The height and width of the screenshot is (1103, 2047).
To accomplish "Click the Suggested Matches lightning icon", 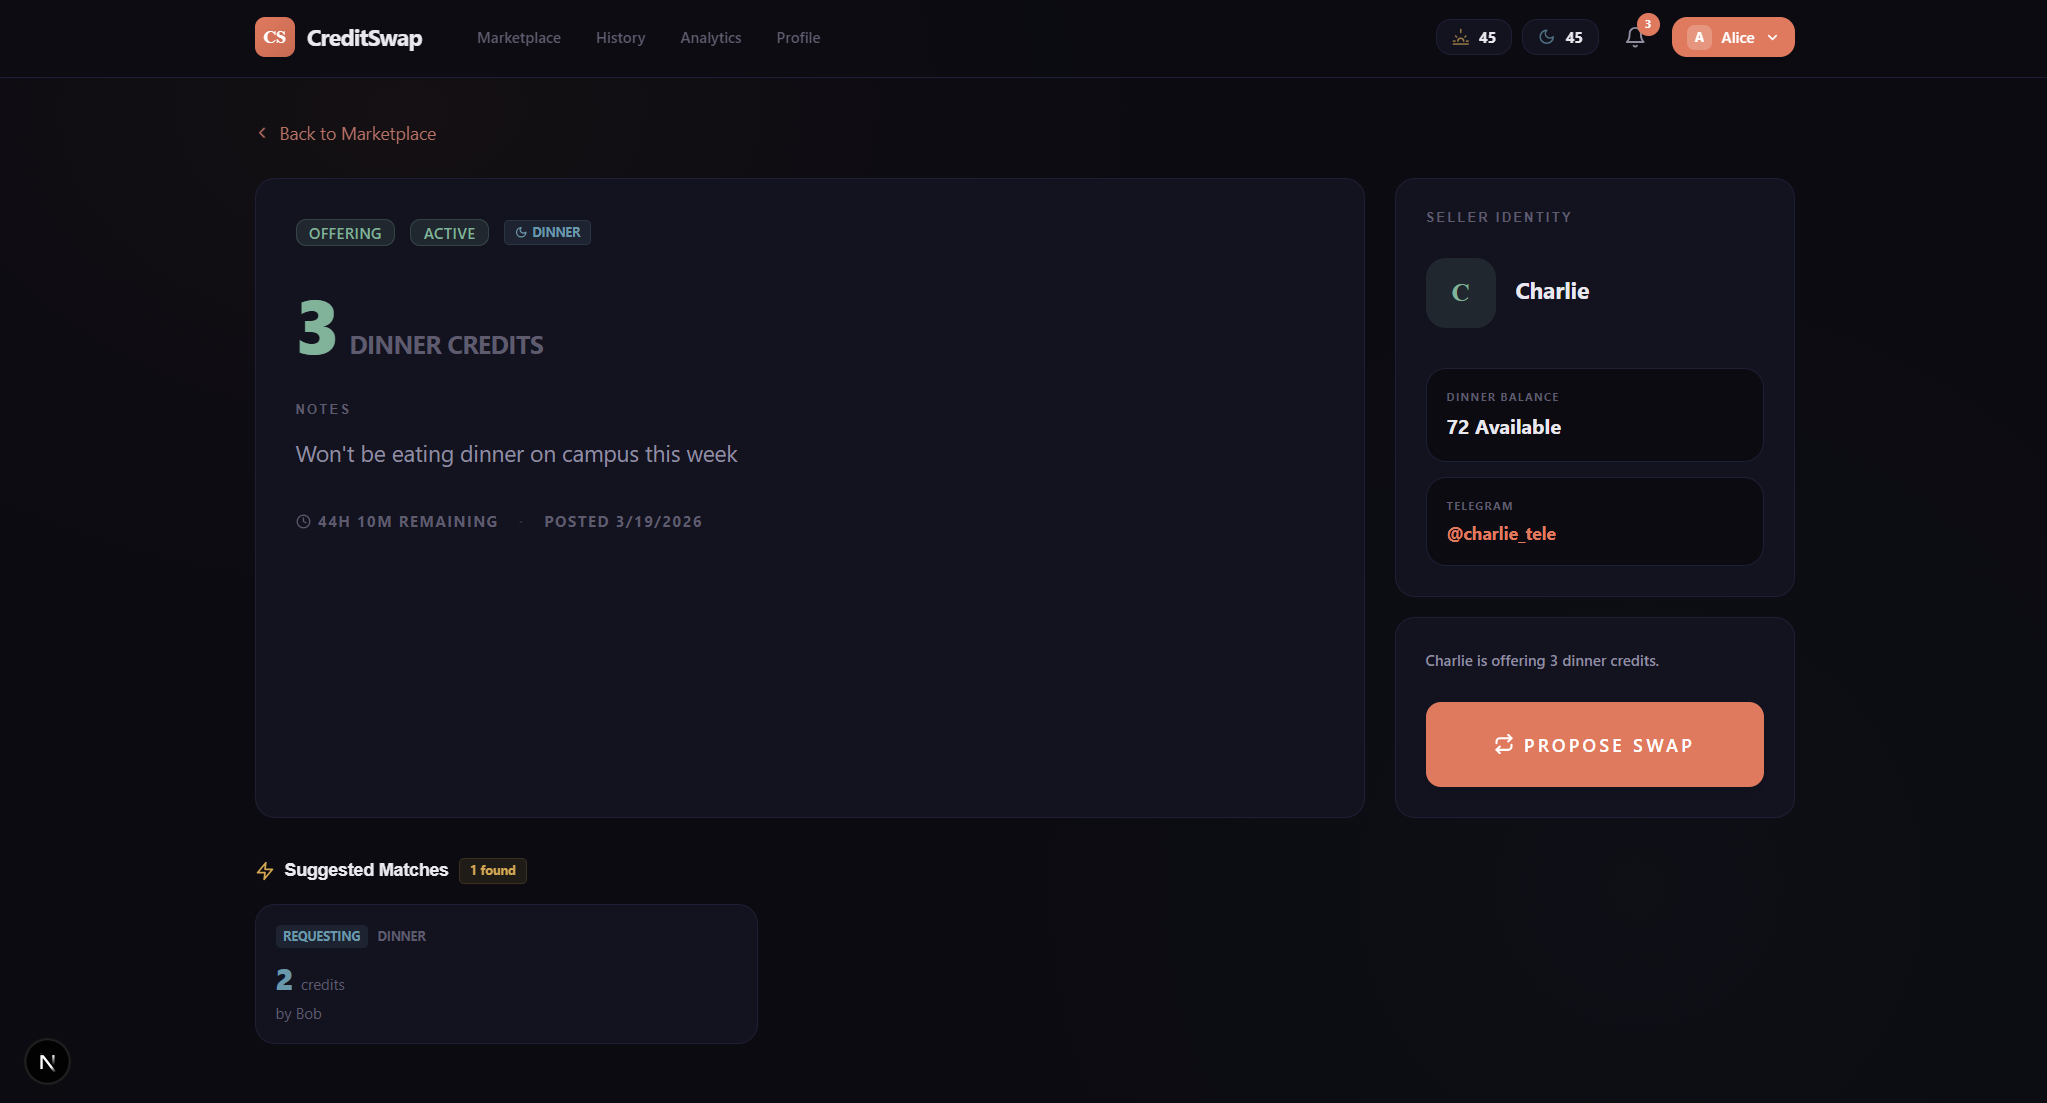I will pyautogui.click(x=265, y=871).
